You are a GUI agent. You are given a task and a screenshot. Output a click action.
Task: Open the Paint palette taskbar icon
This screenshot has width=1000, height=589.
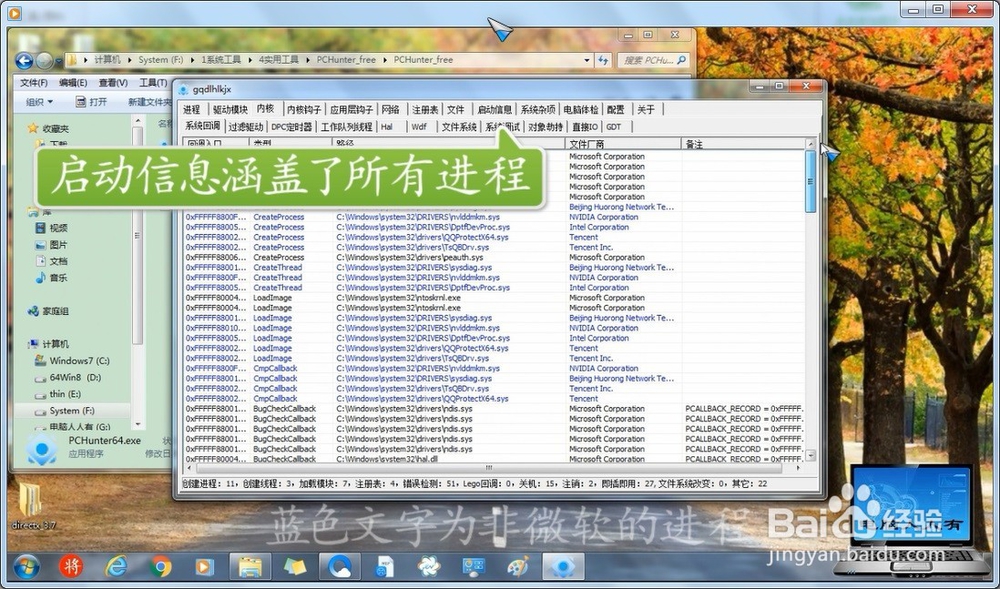518,566
